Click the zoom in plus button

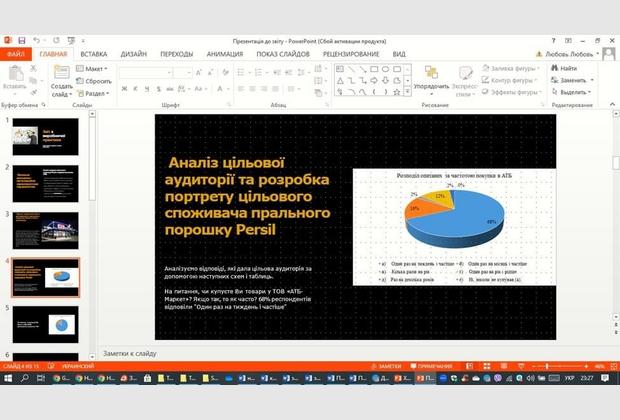coord(586,367)
